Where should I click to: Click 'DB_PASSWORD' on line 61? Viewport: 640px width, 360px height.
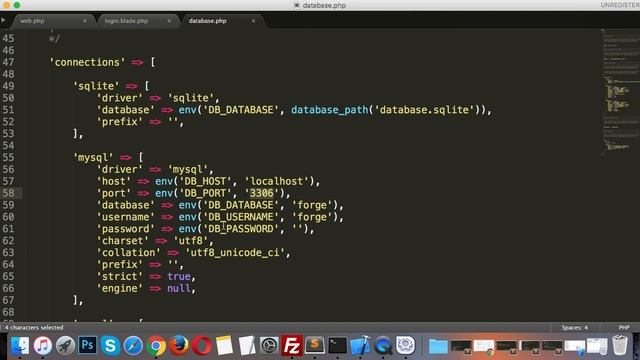click(x=241, y=229)
